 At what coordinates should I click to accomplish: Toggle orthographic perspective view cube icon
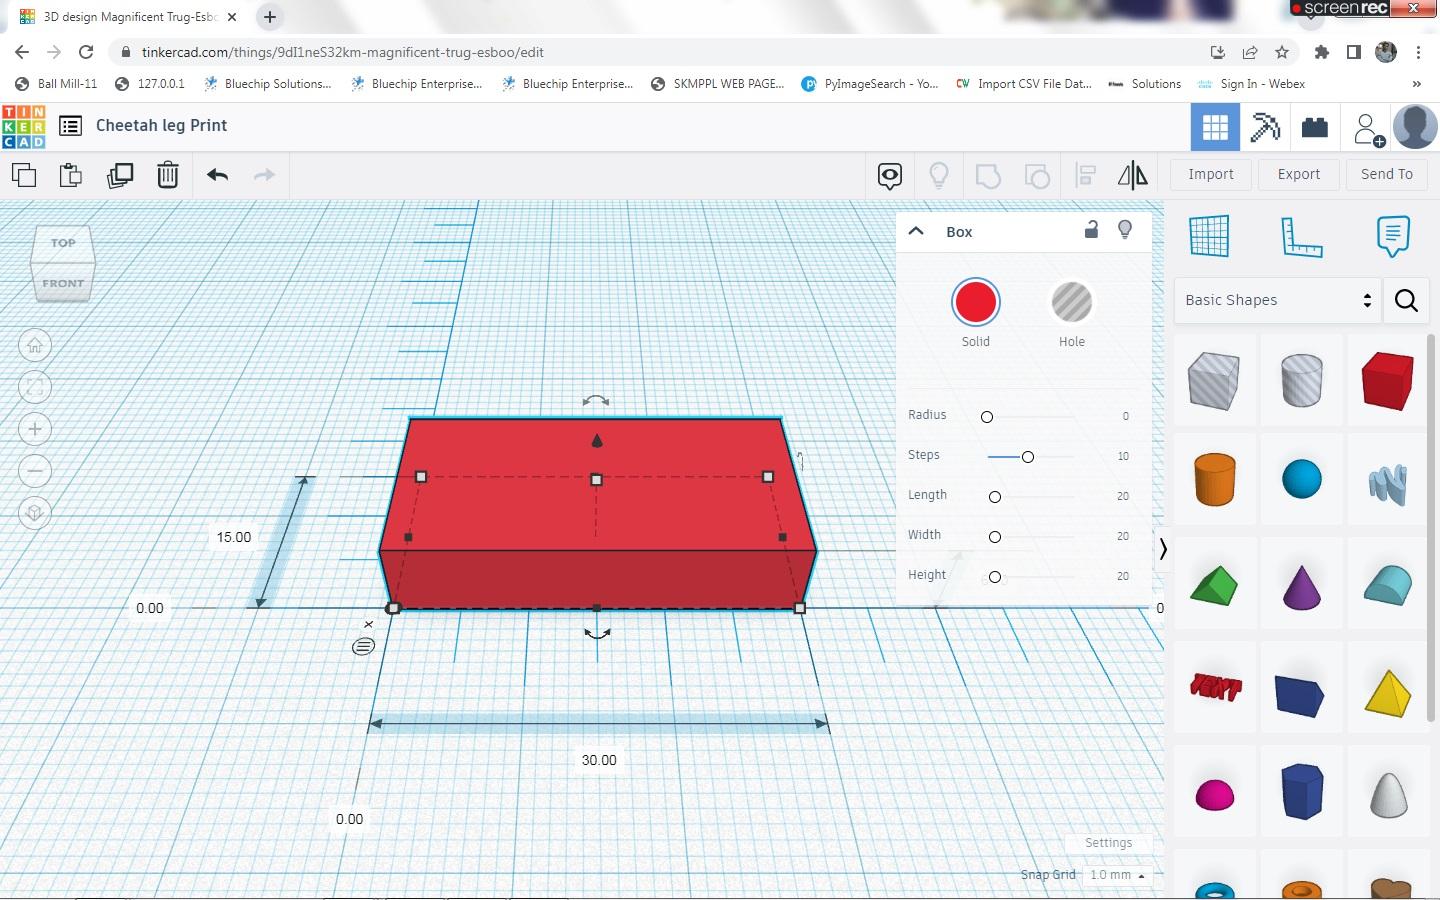coord(35,513)
